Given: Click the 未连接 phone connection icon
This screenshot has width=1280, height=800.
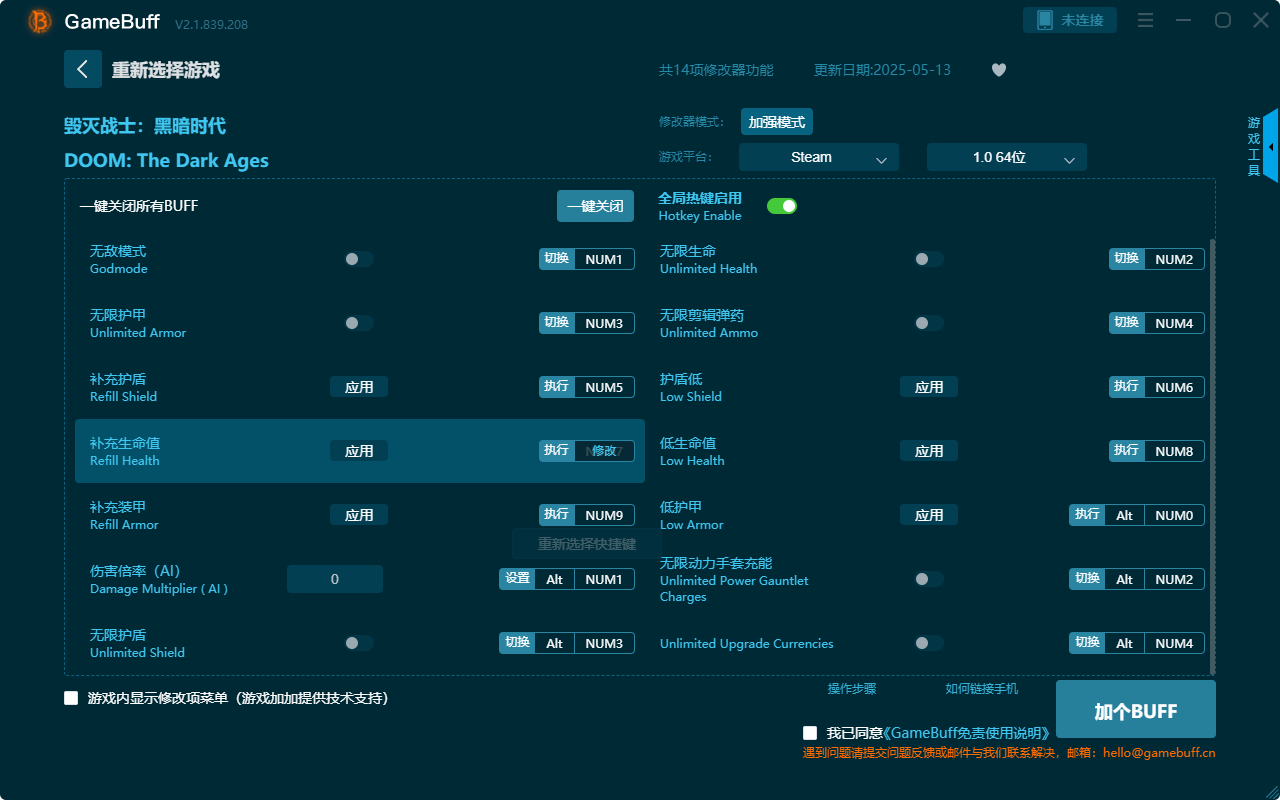Looking at the screenshot, I should pos(1069,19).
